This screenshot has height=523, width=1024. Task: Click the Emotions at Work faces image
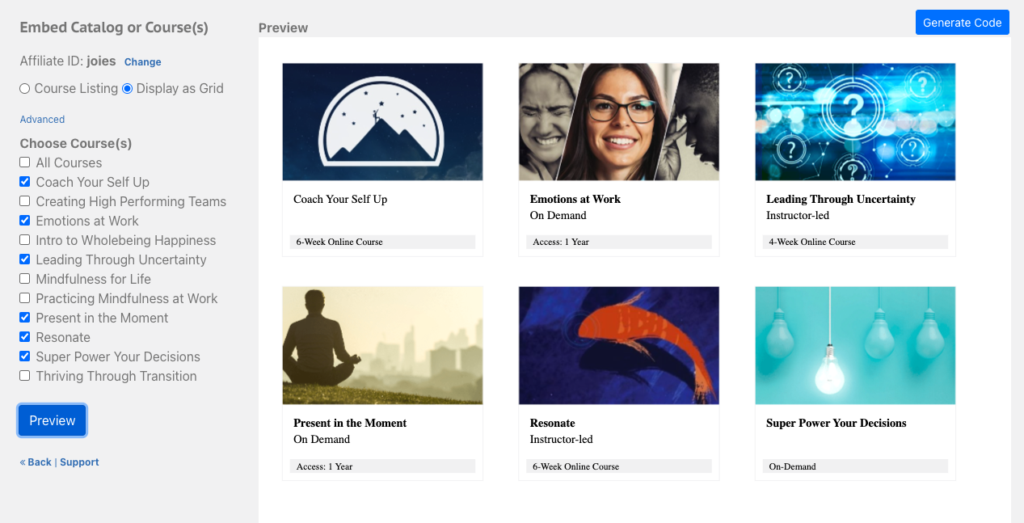tap(618, 122)
